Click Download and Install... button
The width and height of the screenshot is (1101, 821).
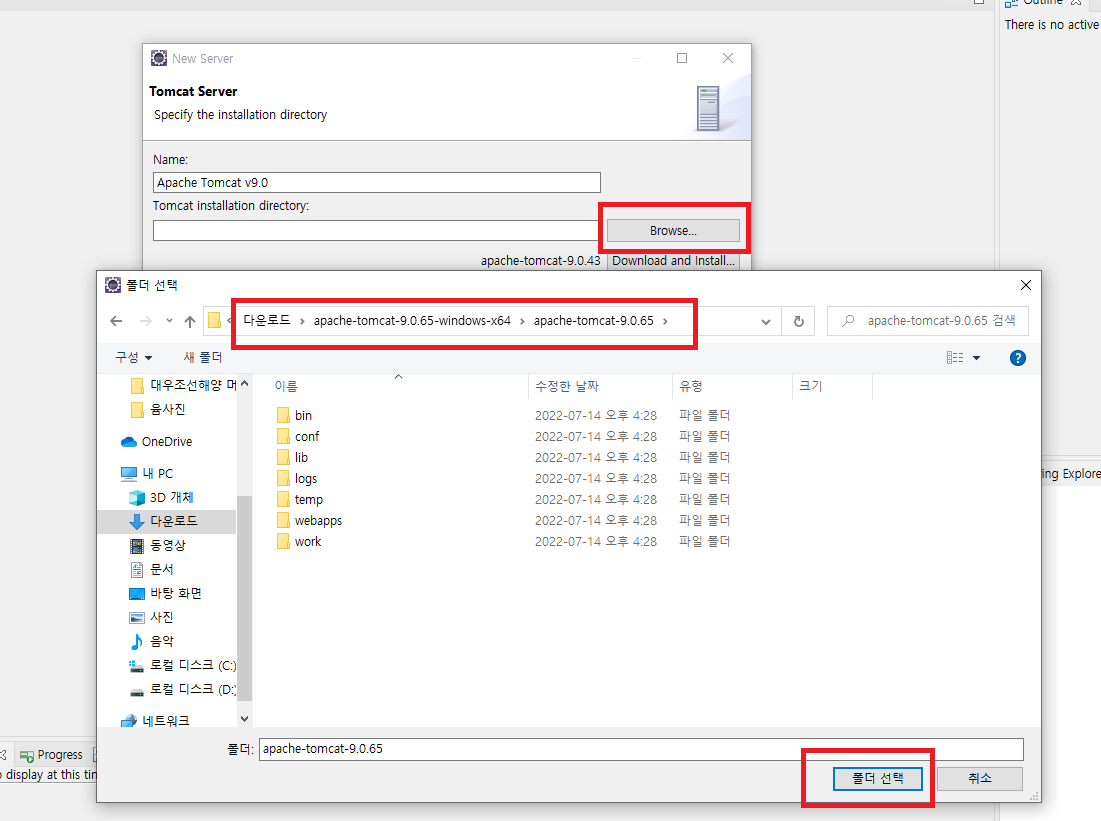coord(673,261)
